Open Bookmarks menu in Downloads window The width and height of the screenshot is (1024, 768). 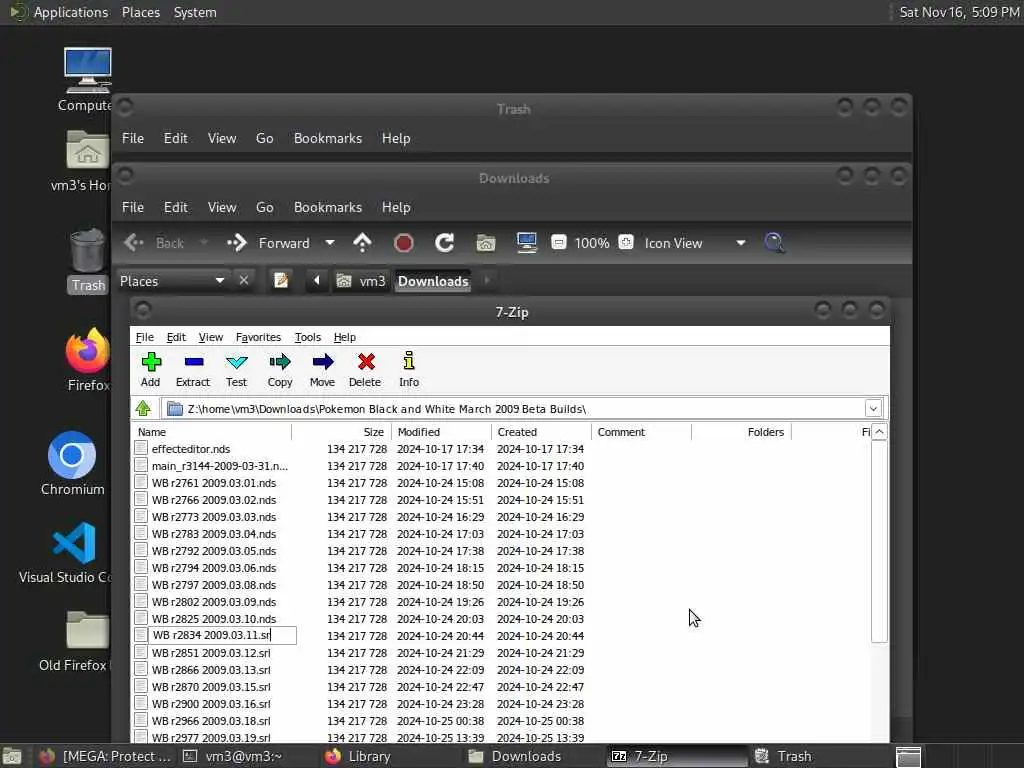point(328,207)
